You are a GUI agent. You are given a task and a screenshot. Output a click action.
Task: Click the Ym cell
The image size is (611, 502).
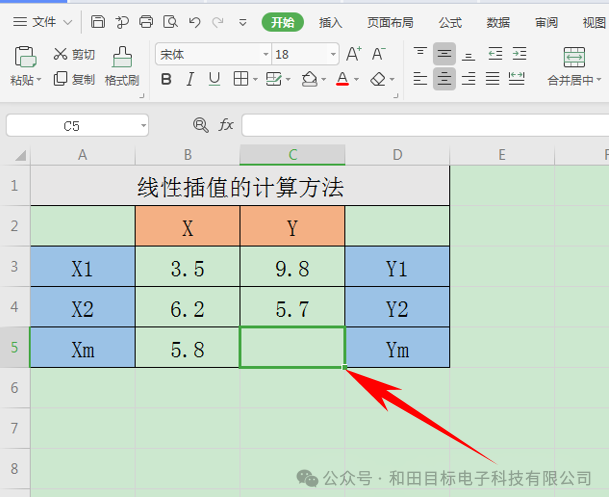(x=397, y=347)
